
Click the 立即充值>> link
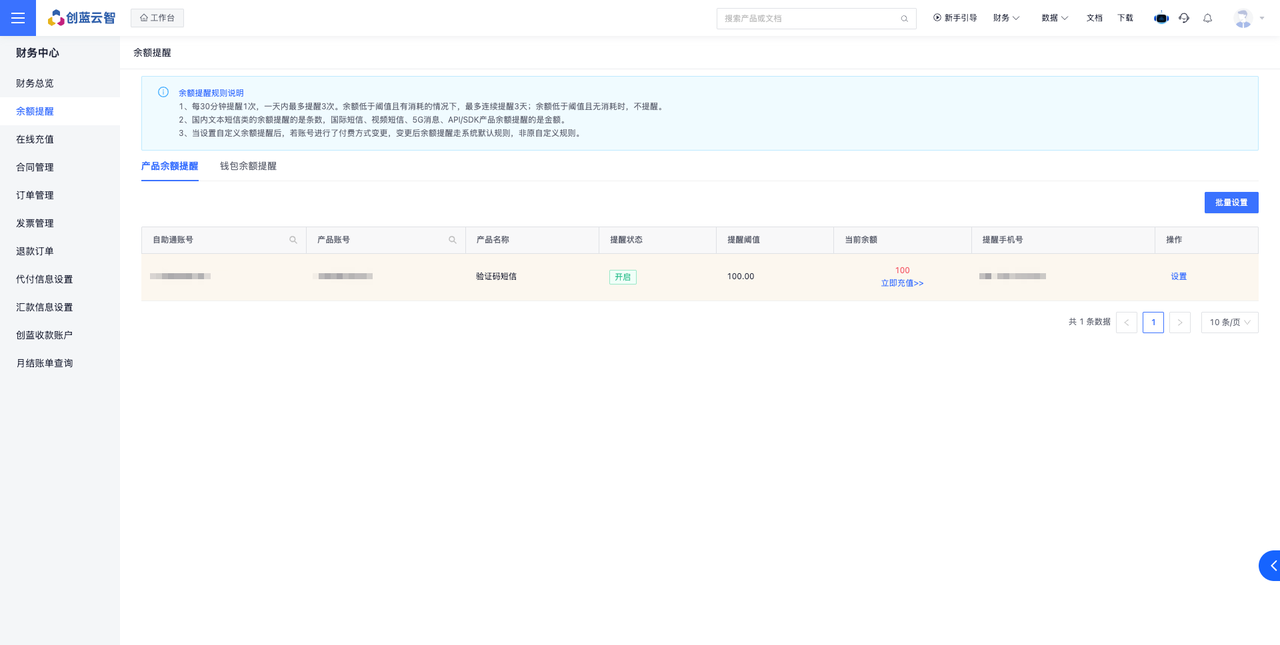click(902, 283)
